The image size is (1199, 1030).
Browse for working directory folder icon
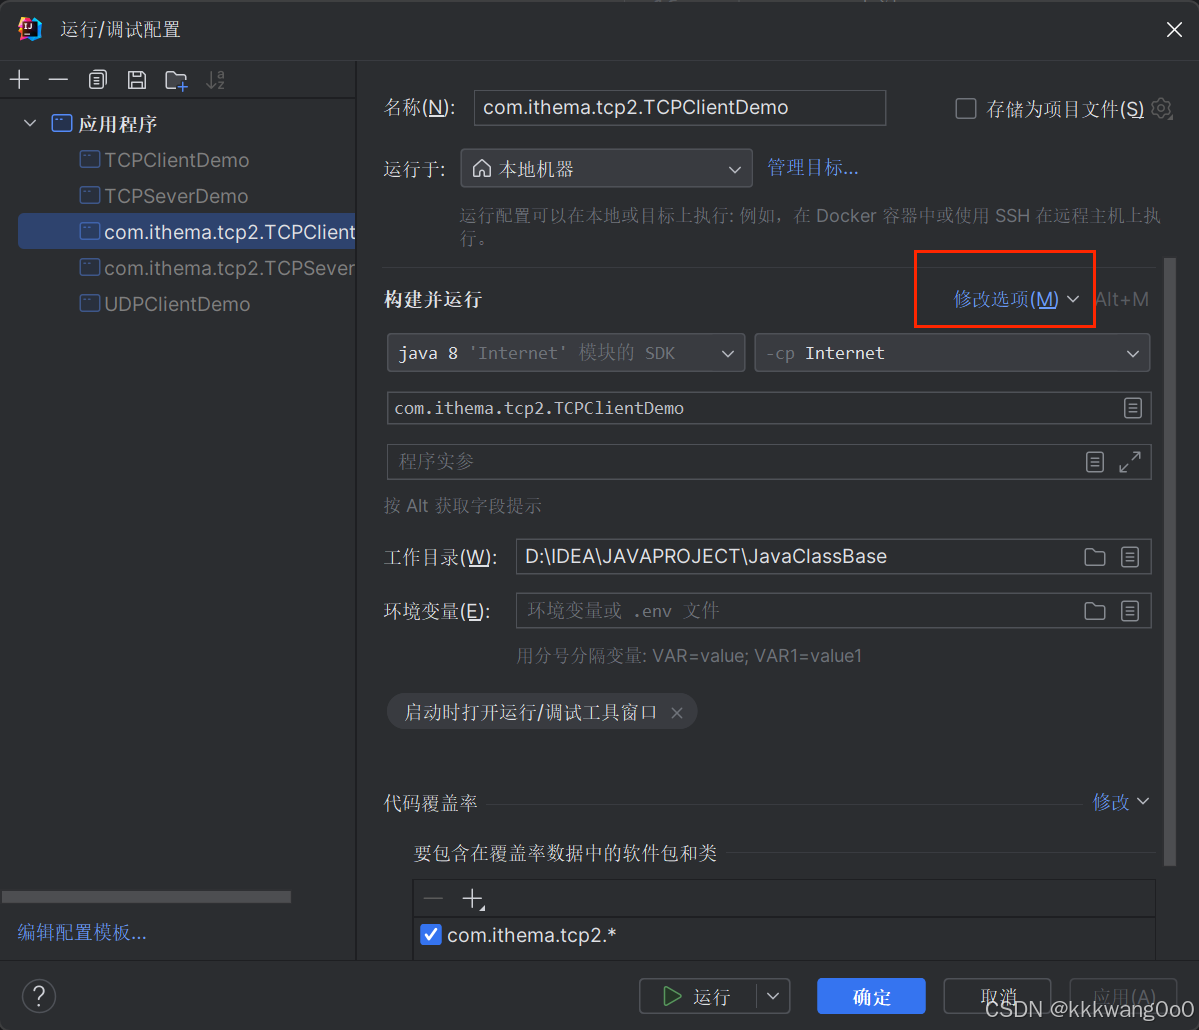point(1095,557)
